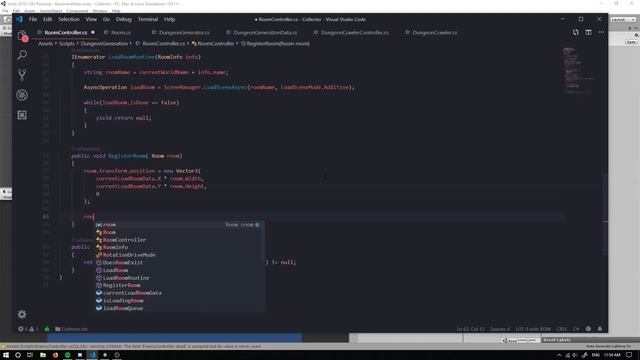Change encoding via UTF-8 with BOM
640x360 pixels.
(x=533, y=329)
